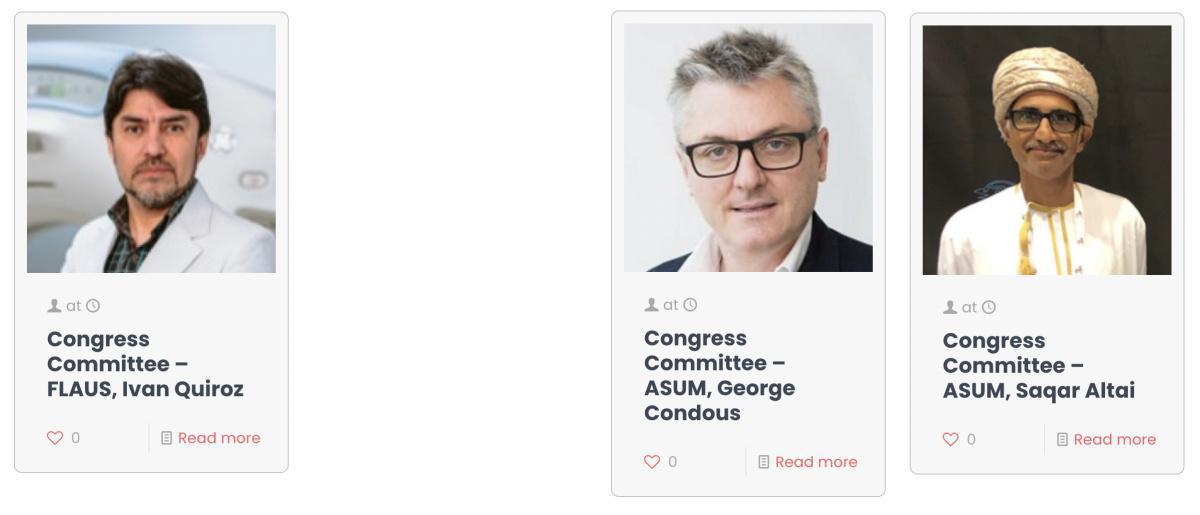This screenshot has height=515, width=1200.
Task: Click document icon beside George Condous Read more
Action: click(764, 462)
